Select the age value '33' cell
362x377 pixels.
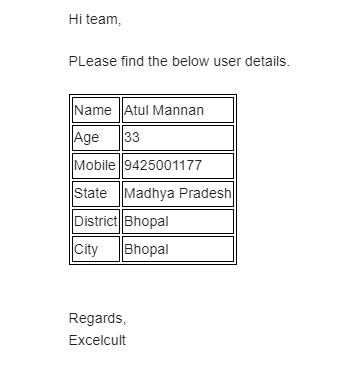pyautogui.click(x=178, y=138)
